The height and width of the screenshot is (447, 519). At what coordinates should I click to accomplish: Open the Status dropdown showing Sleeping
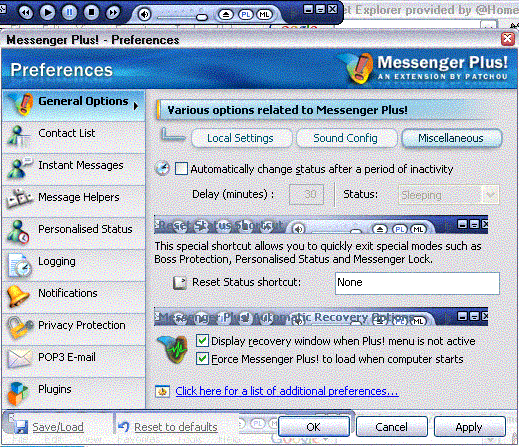(x=449, y=194)
